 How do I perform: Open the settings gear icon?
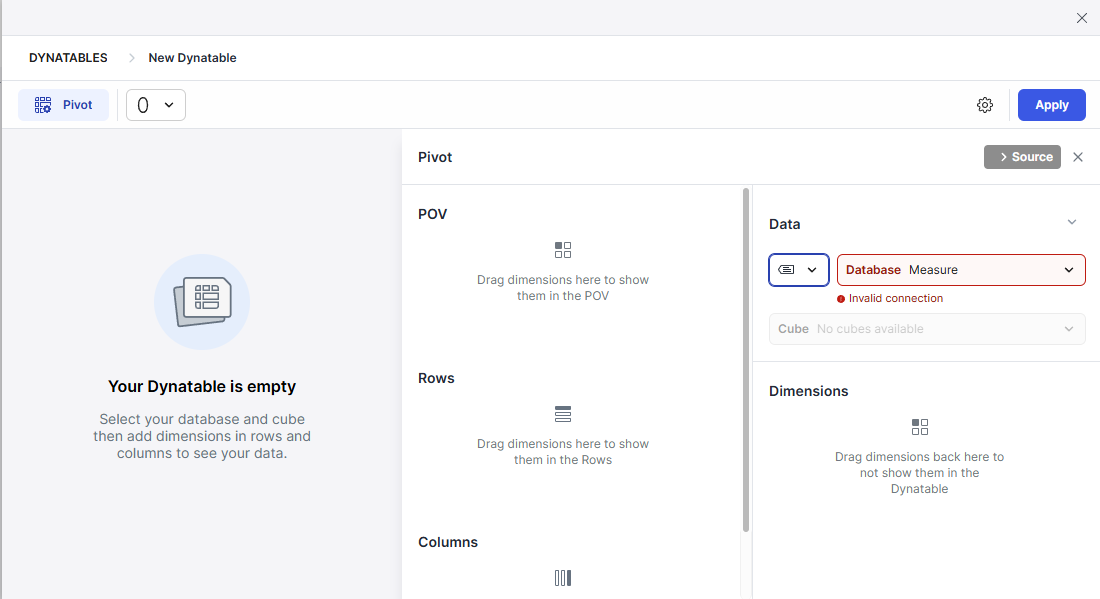pos(985,105)
